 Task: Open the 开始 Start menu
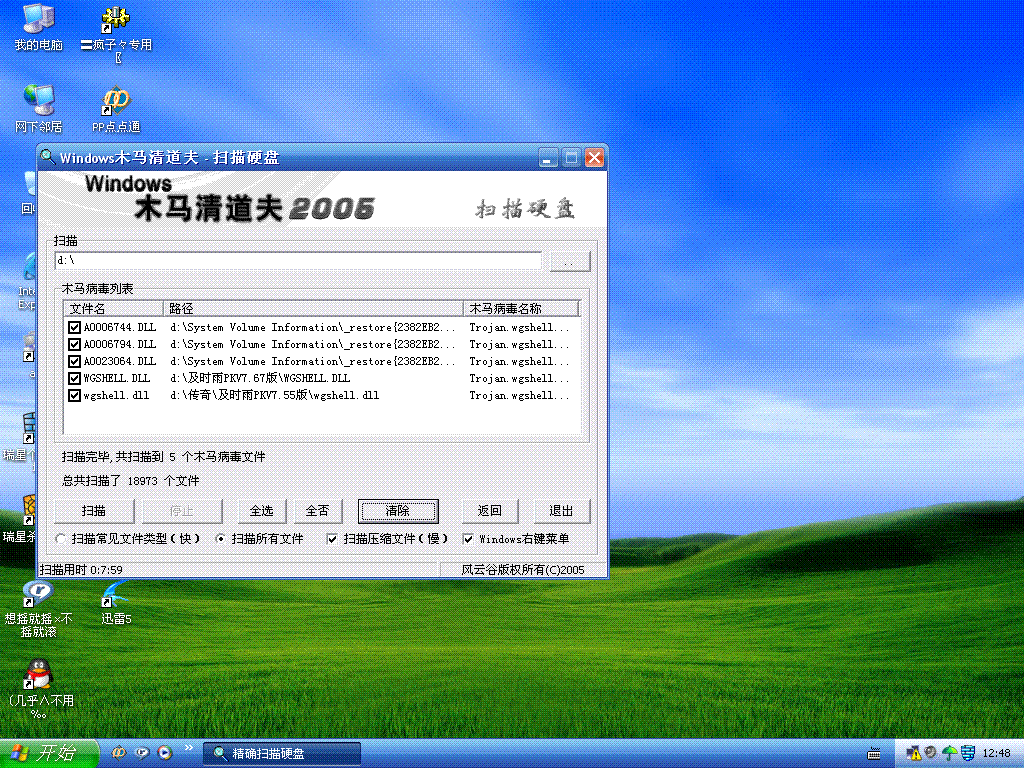[49, 753]
